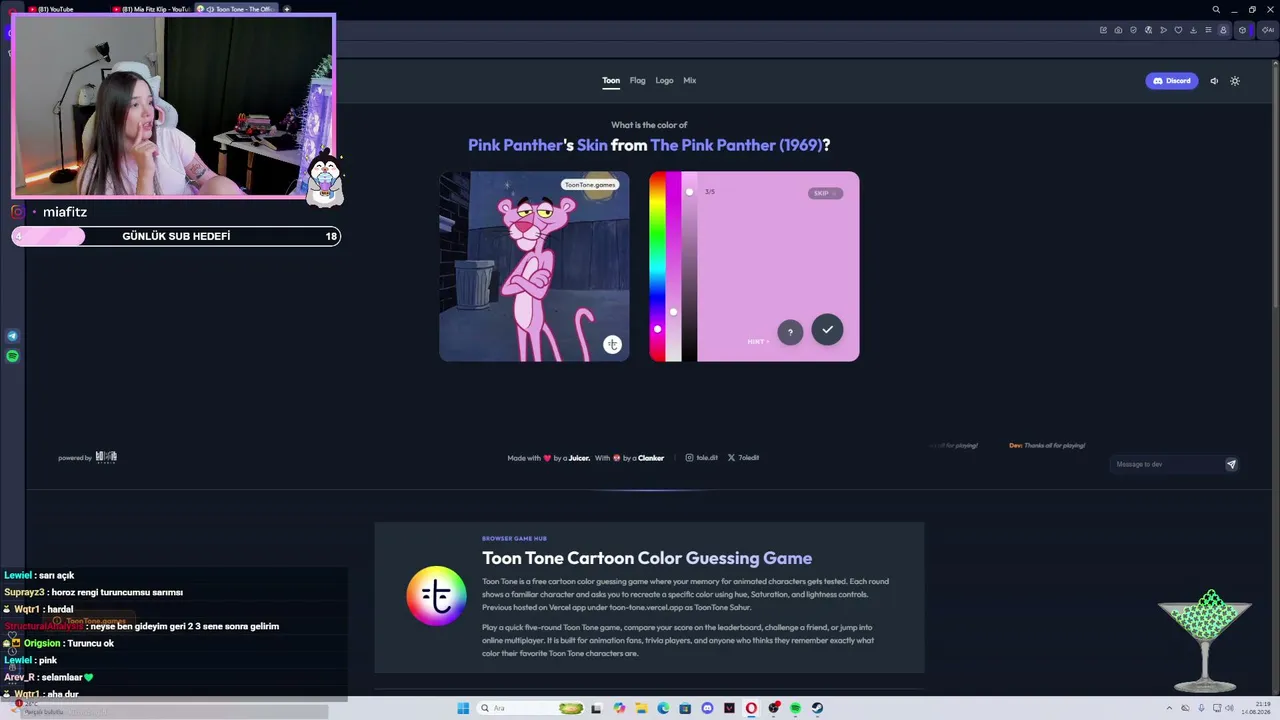Select the Toon game mode tab

click(611, 80)
